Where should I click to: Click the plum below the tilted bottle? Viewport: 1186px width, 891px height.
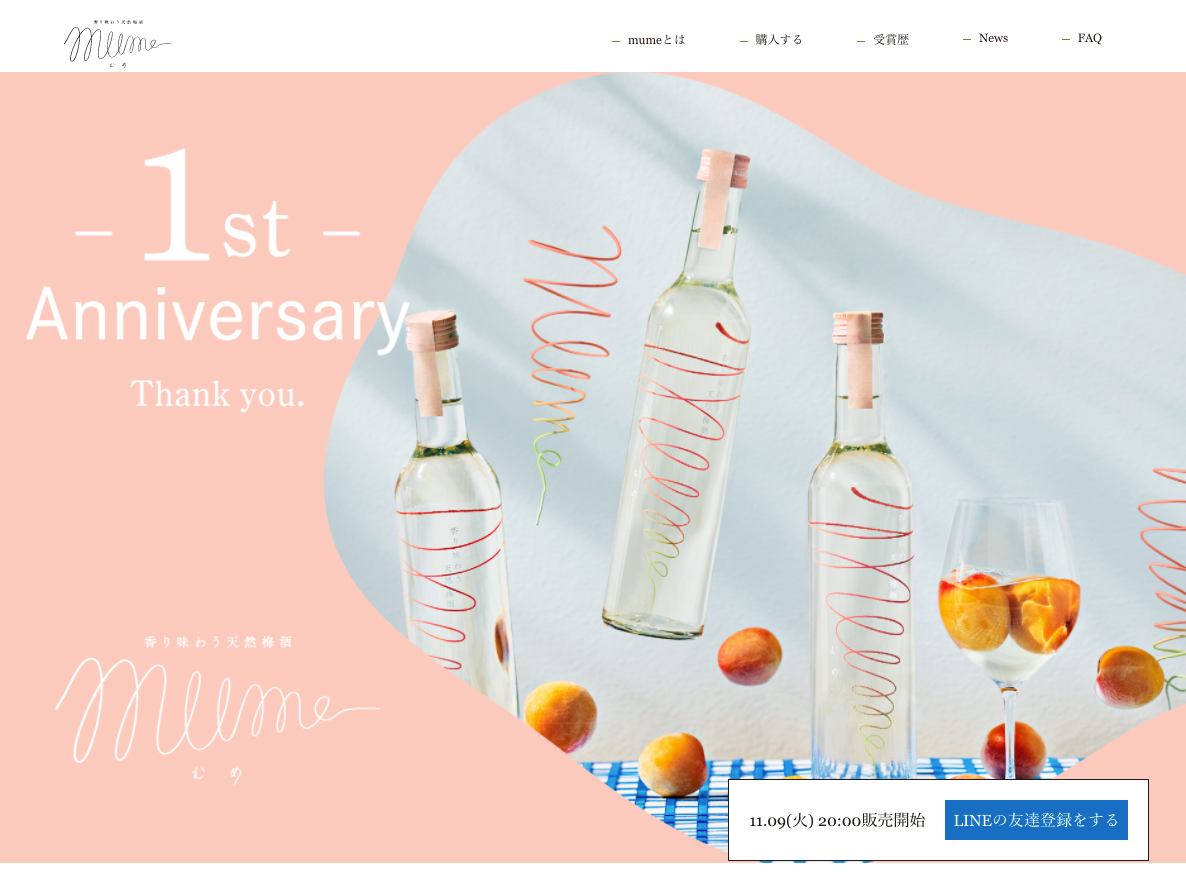(x=749, y=656)
